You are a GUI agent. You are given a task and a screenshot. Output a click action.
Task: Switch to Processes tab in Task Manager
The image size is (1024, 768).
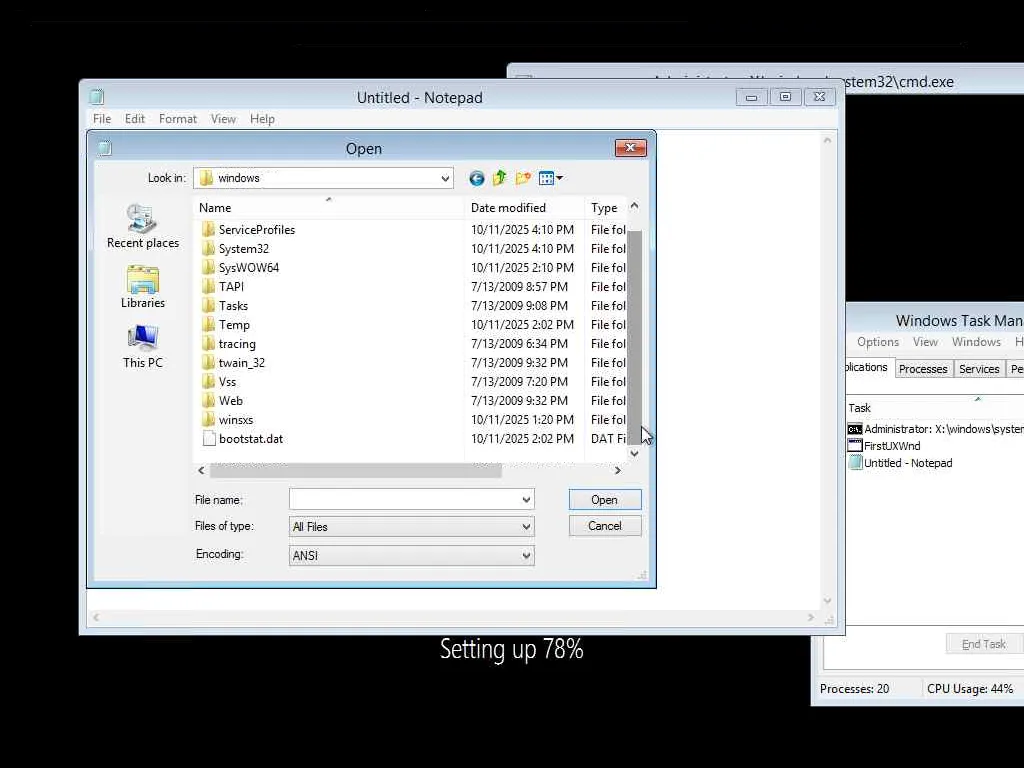coord(923,369)
